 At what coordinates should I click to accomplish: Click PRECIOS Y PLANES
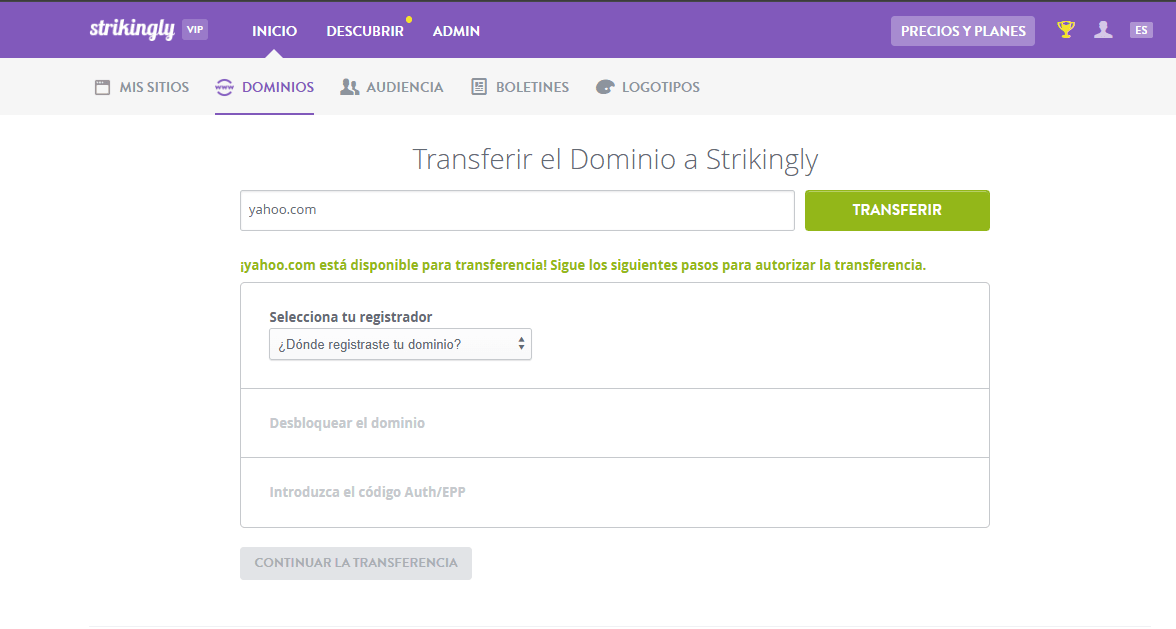tap(962, 30)
